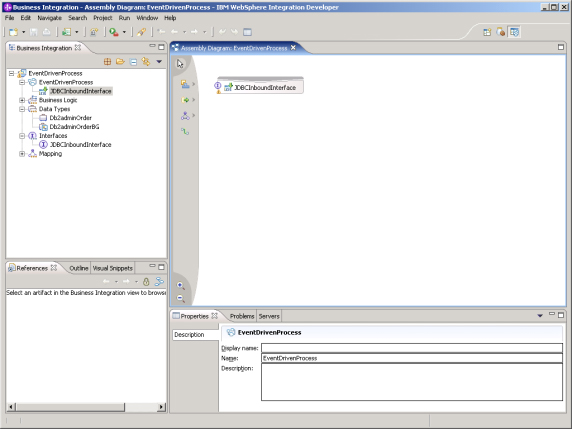Switch to the Problems tab
Screen dimensions: 572x429
242,316
